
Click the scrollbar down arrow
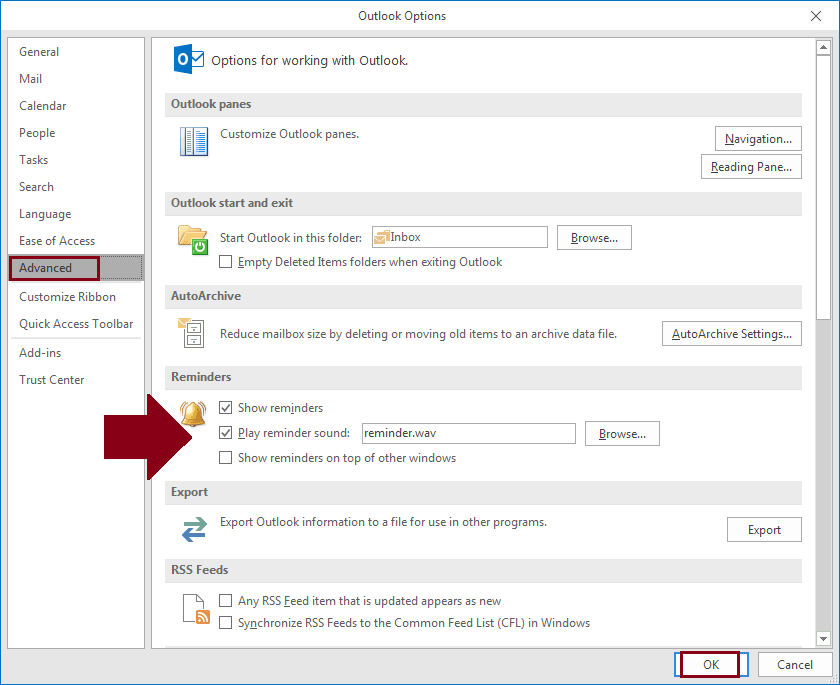[824, 639]
